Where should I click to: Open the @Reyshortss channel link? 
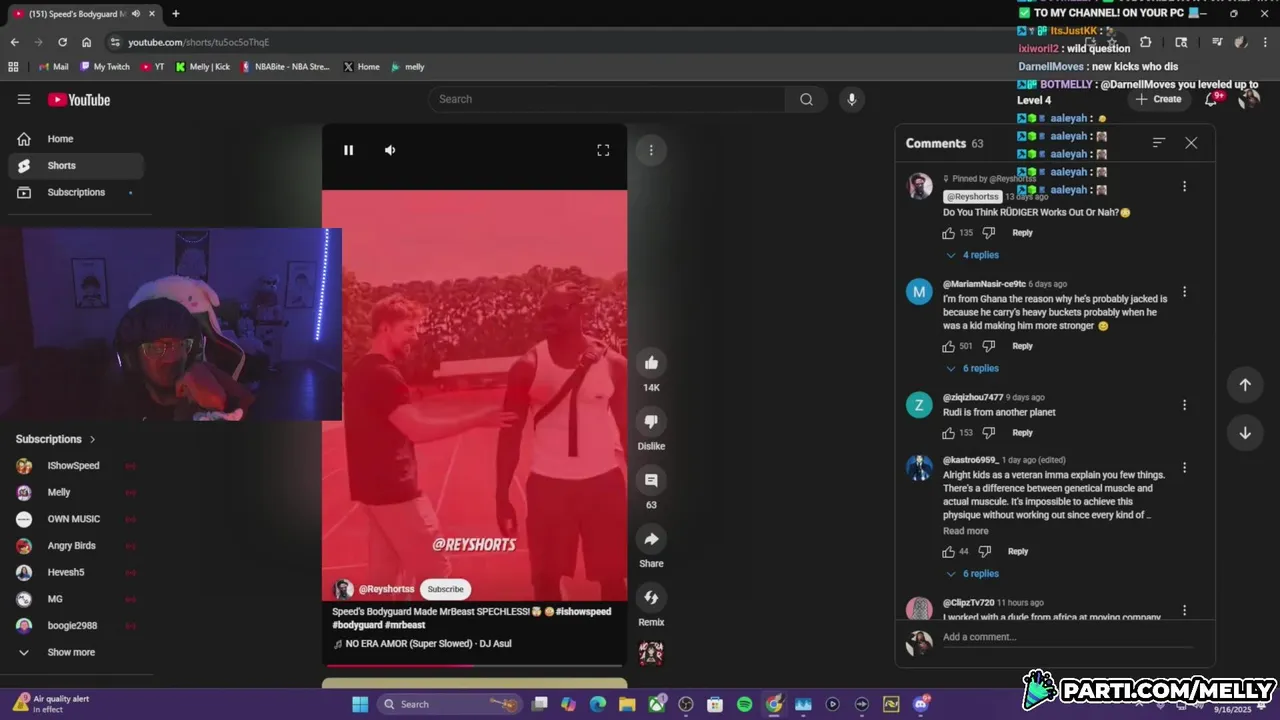386,589
